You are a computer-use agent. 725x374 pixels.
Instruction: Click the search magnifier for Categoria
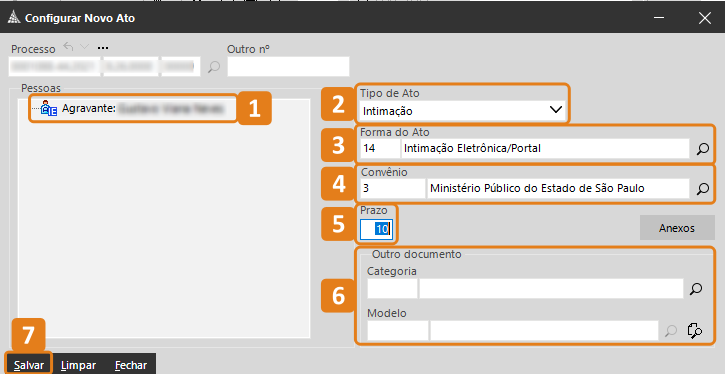pyautogui.click(x=696, y=289)
